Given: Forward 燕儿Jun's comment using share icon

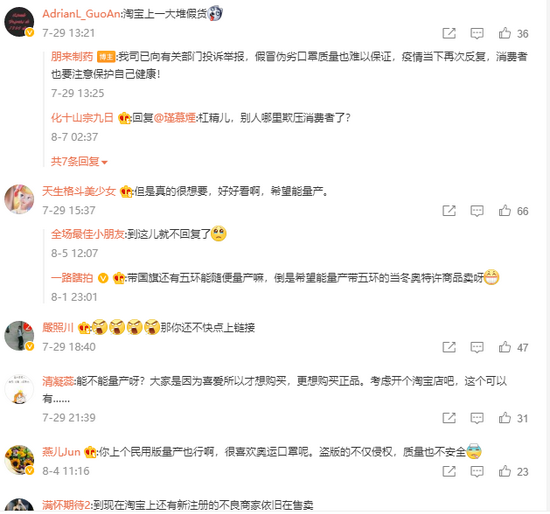Looking at the screenshot, I should 449,472.
